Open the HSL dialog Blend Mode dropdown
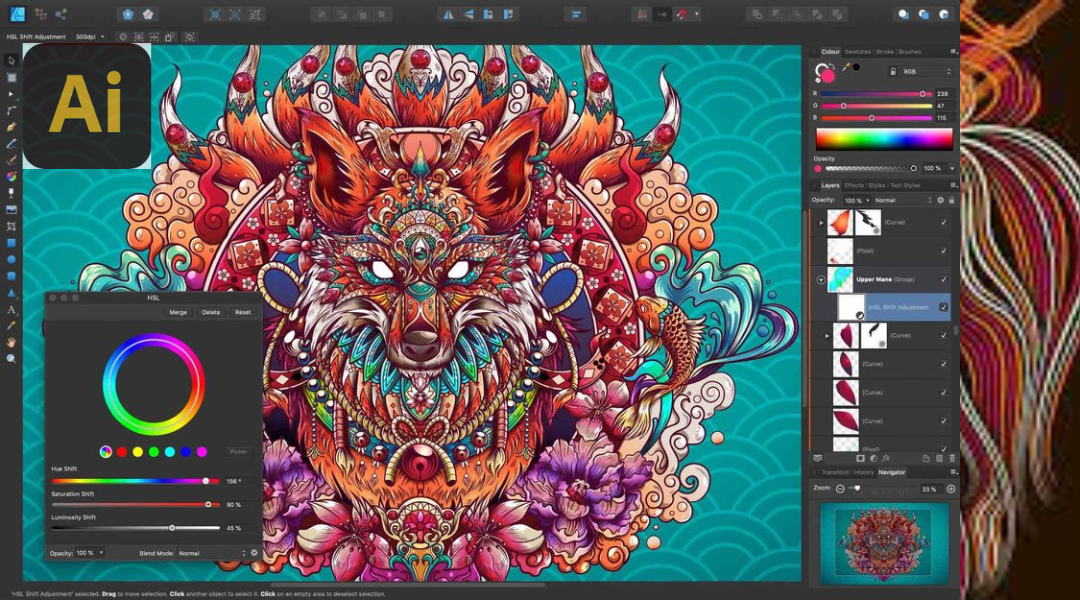Viewport: 1080px width, 600px height. 211,553
